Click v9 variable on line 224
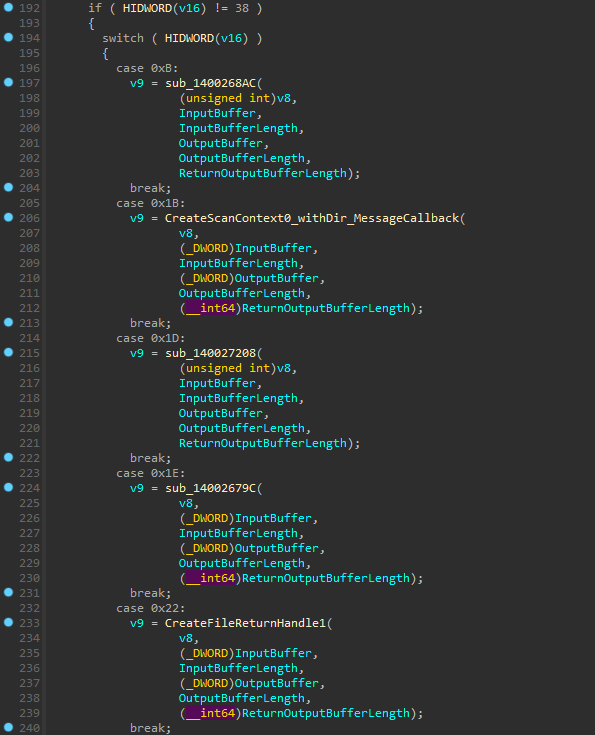 click(x=137, y=488)
